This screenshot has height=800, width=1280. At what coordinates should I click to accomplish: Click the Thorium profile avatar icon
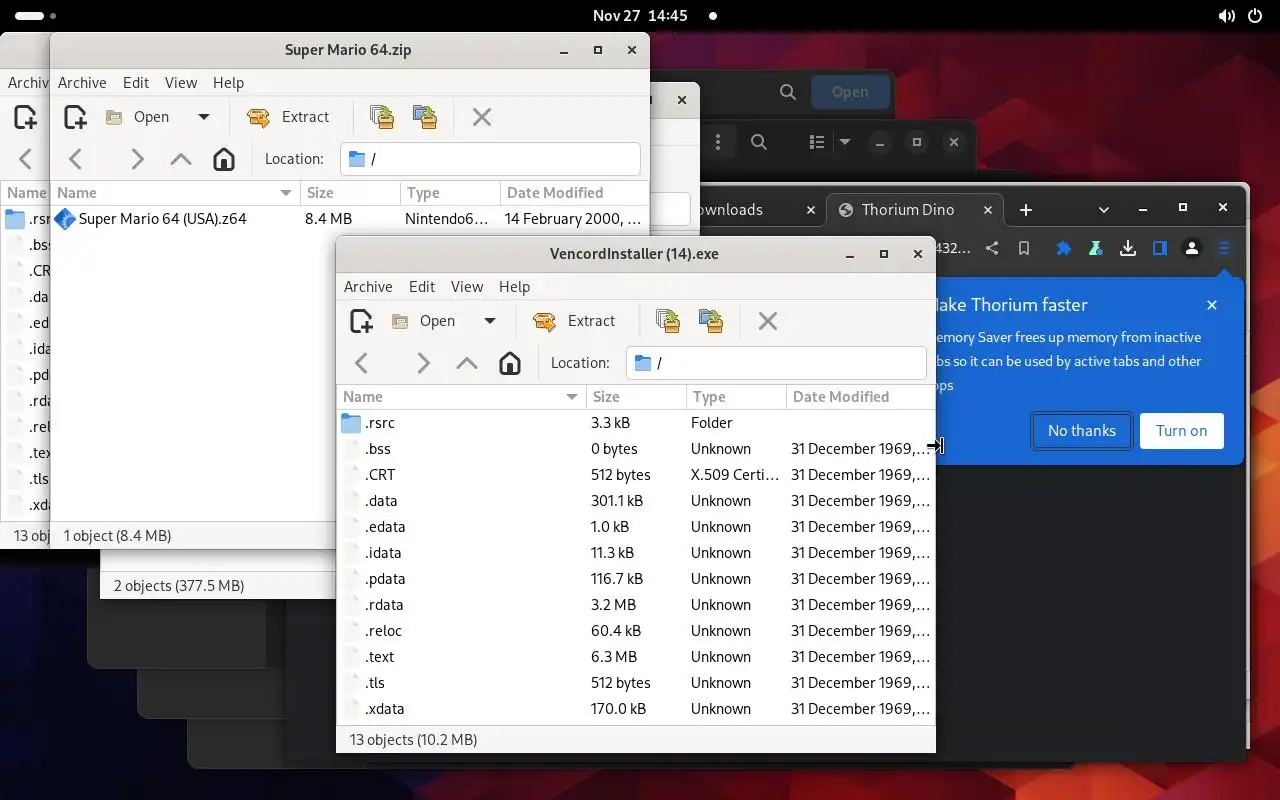point(1192,249)
